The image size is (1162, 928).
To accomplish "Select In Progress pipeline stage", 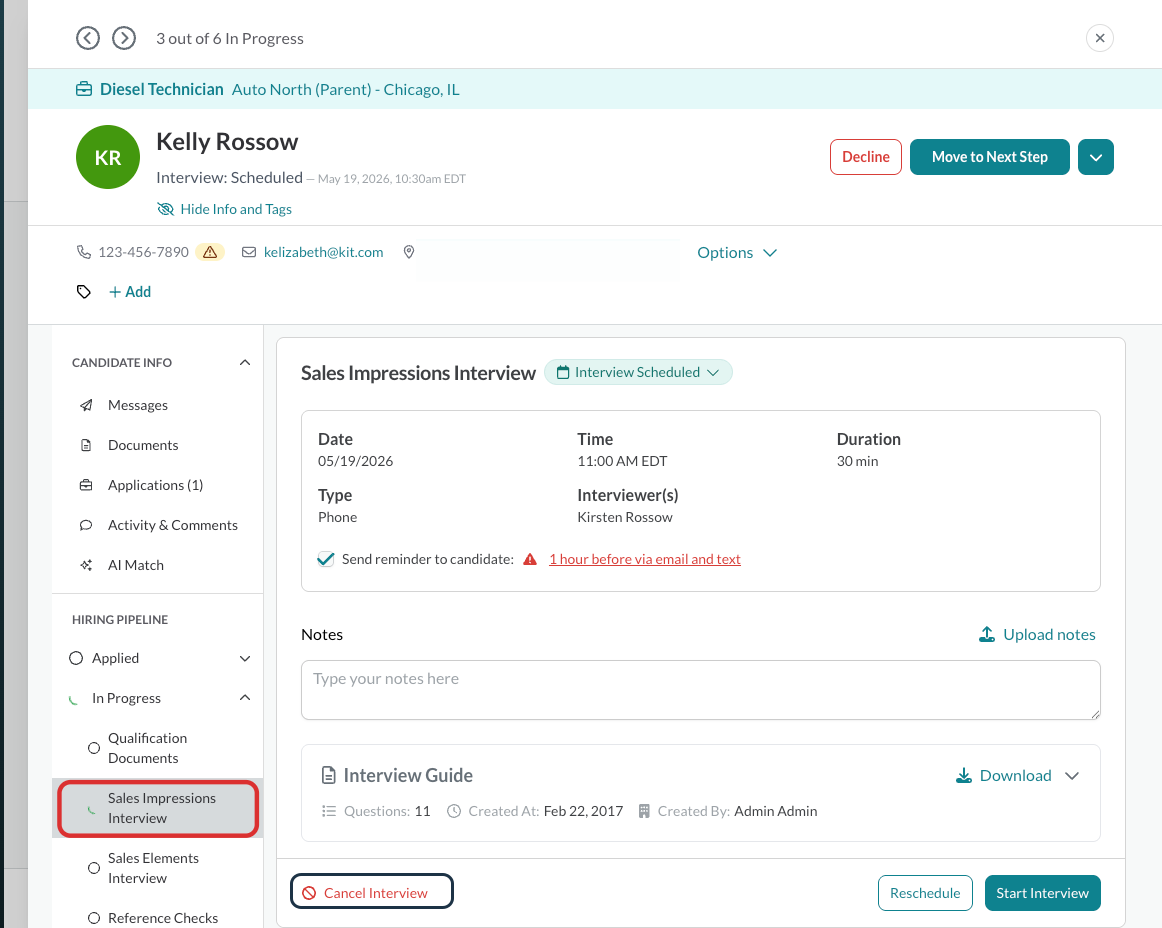I will pos(126,698).
